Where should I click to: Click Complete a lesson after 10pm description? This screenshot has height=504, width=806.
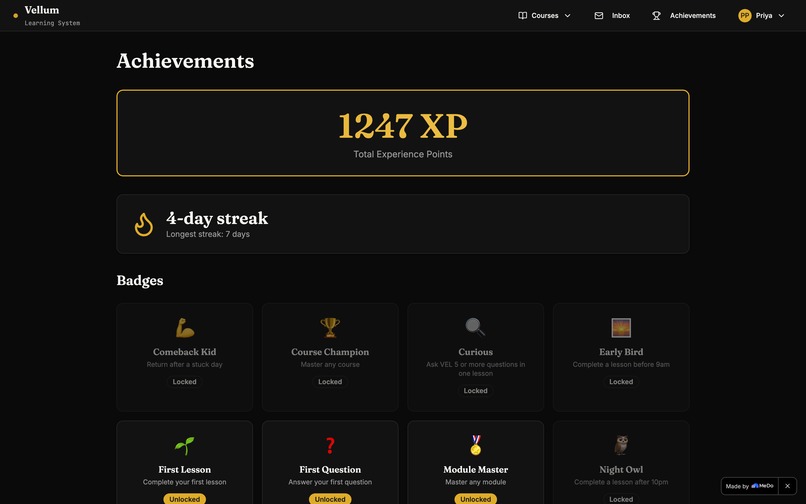621,482
